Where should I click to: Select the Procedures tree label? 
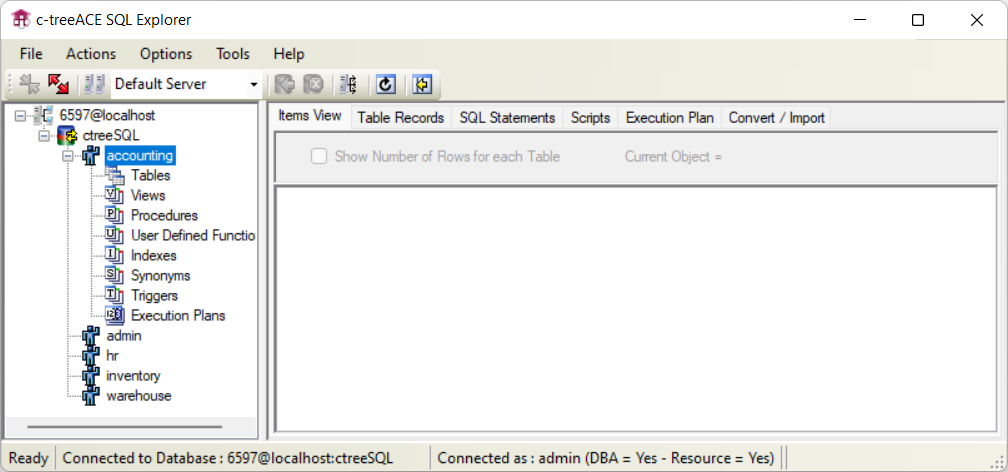tap(164, 215)
